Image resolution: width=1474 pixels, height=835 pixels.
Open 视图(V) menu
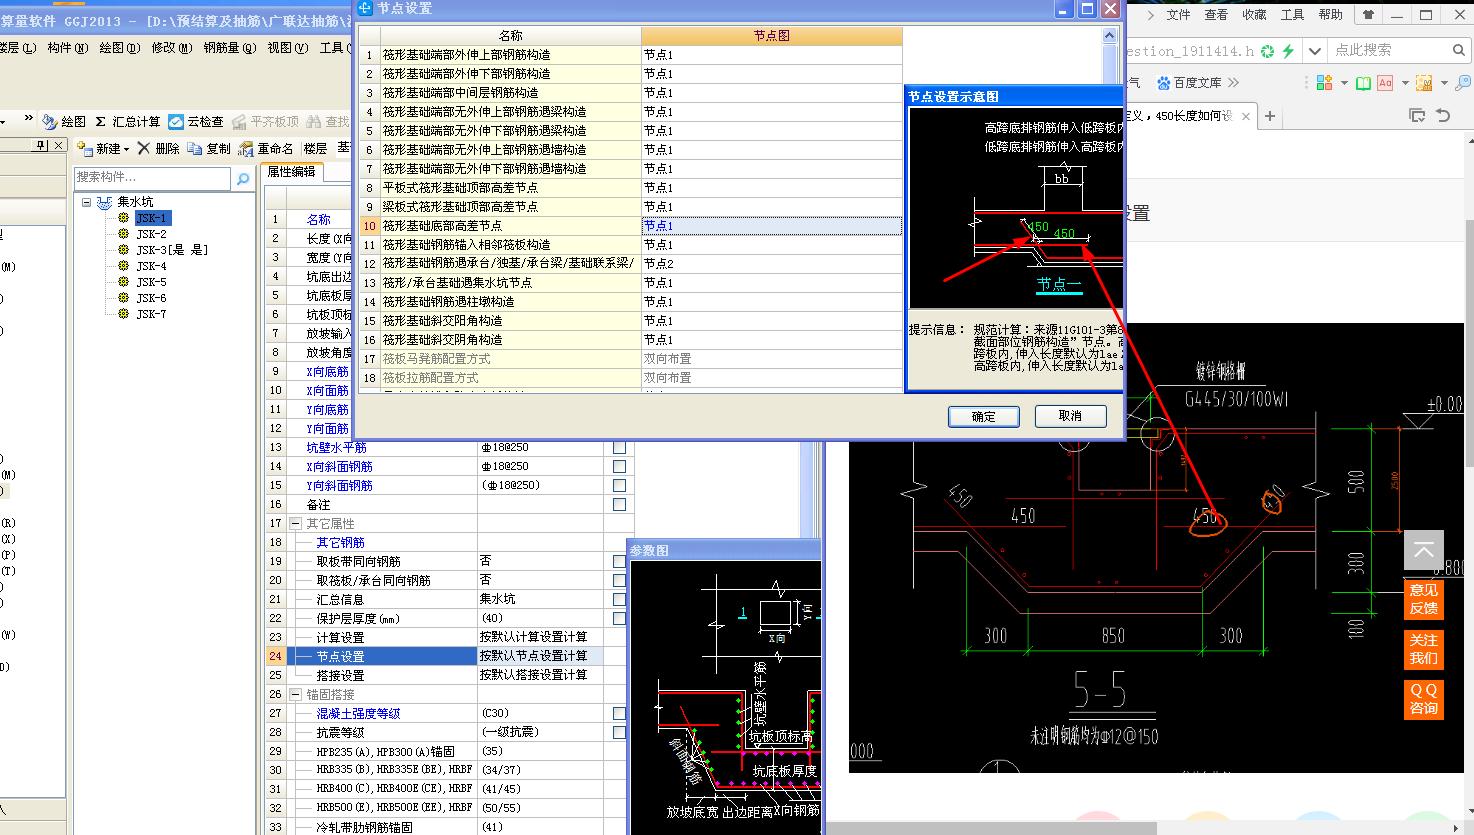(287, 48)
